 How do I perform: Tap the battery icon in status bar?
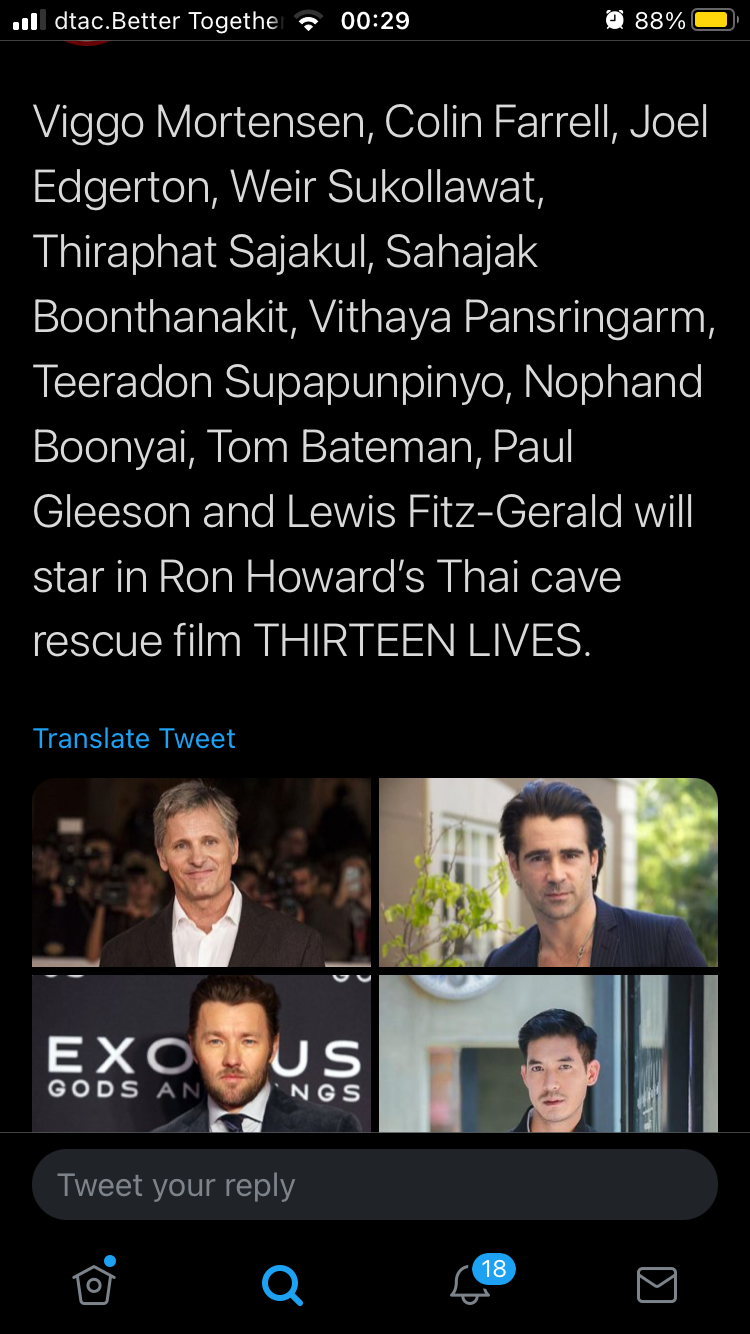pyautogui.click(x=714, y=20)
